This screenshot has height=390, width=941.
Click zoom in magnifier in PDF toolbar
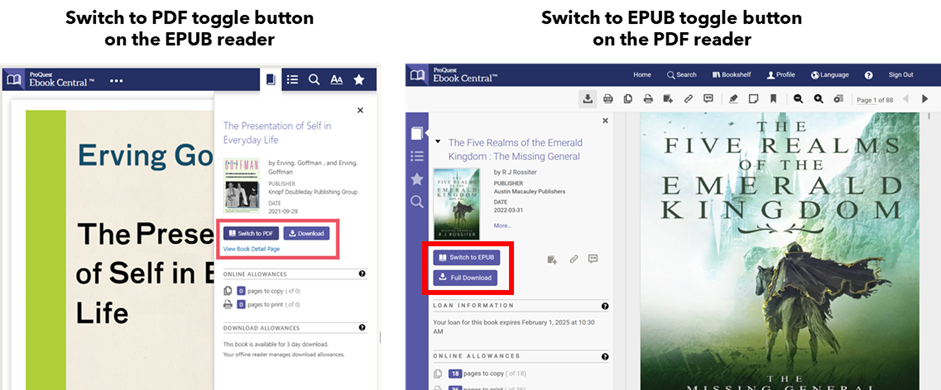[819, 99]
